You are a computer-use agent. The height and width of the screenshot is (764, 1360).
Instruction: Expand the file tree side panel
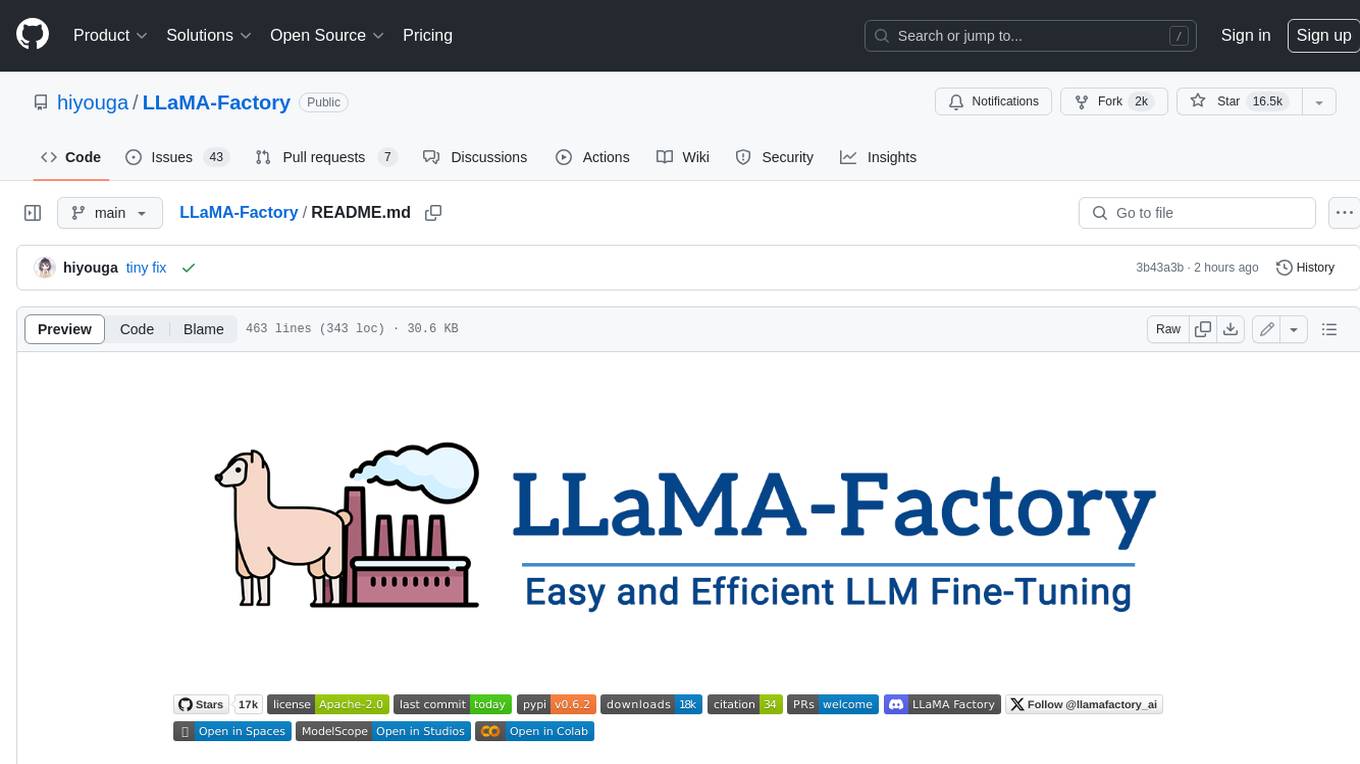(33, 213)
